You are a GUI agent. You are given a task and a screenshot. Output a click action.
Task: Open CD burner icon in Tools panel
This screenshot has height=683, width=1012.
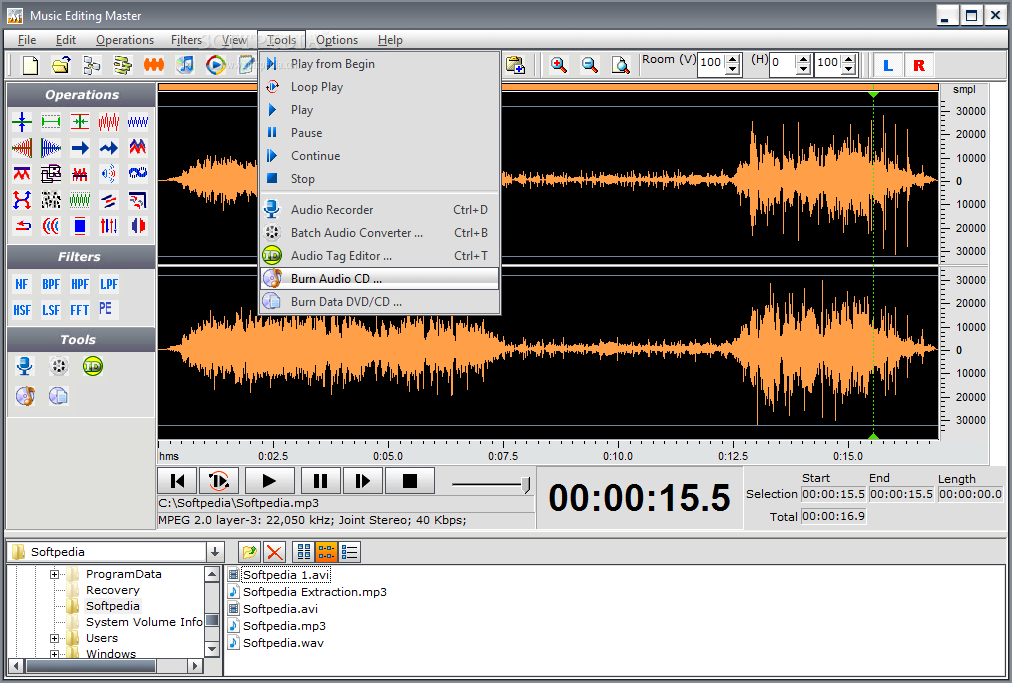25,396
